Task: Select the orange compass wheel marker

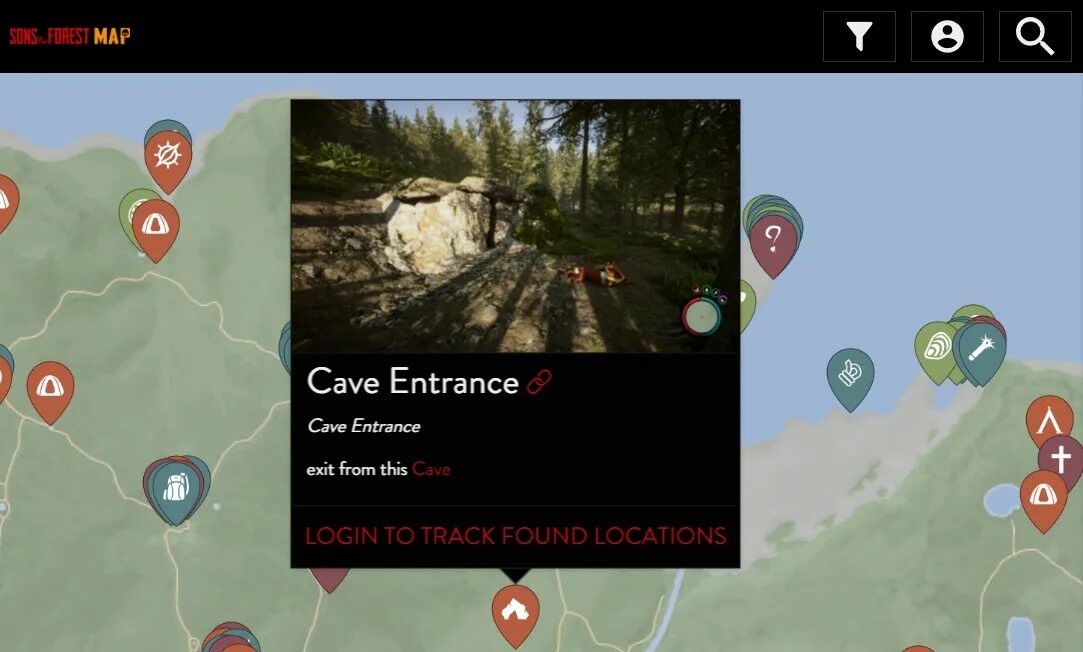Action: [x=168, y=158]
